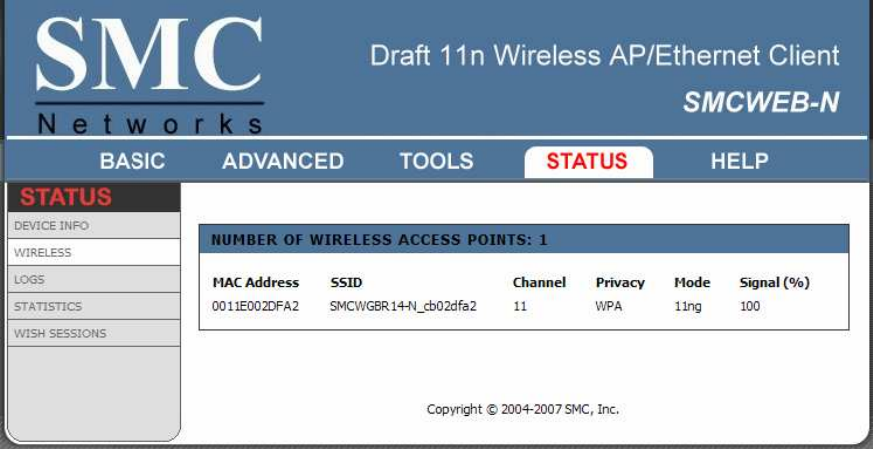Select Wireless in the sidebar

[x=94, y=252]
